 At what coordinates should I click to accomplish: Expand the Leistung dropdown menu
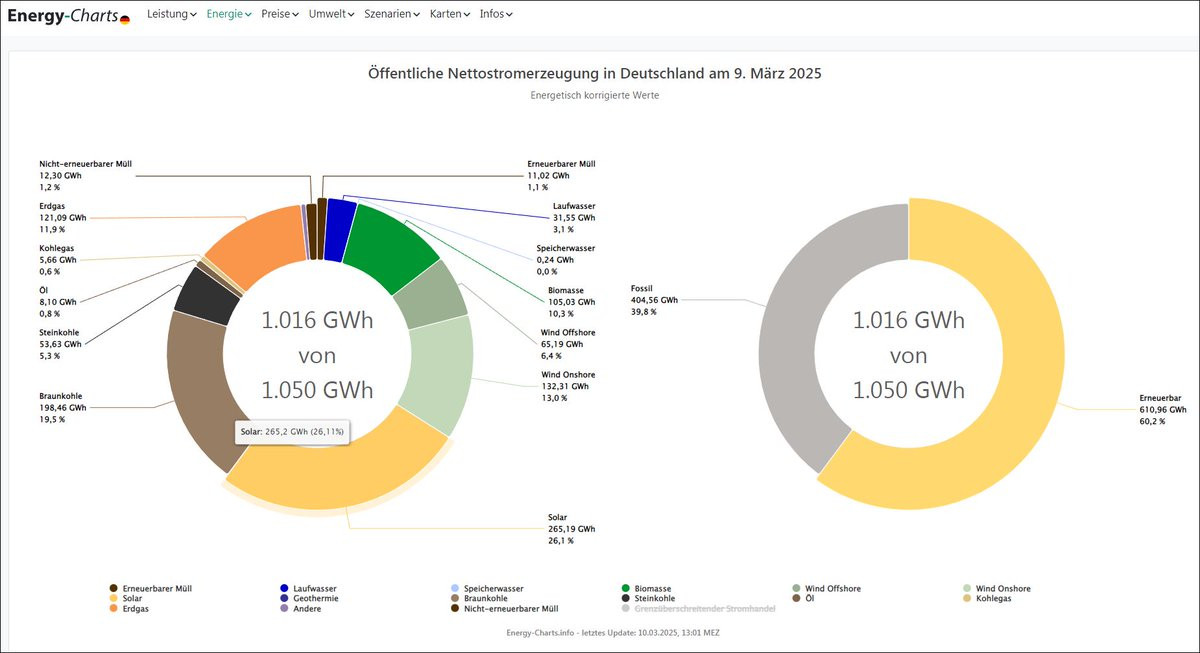[x=171, y=15]
